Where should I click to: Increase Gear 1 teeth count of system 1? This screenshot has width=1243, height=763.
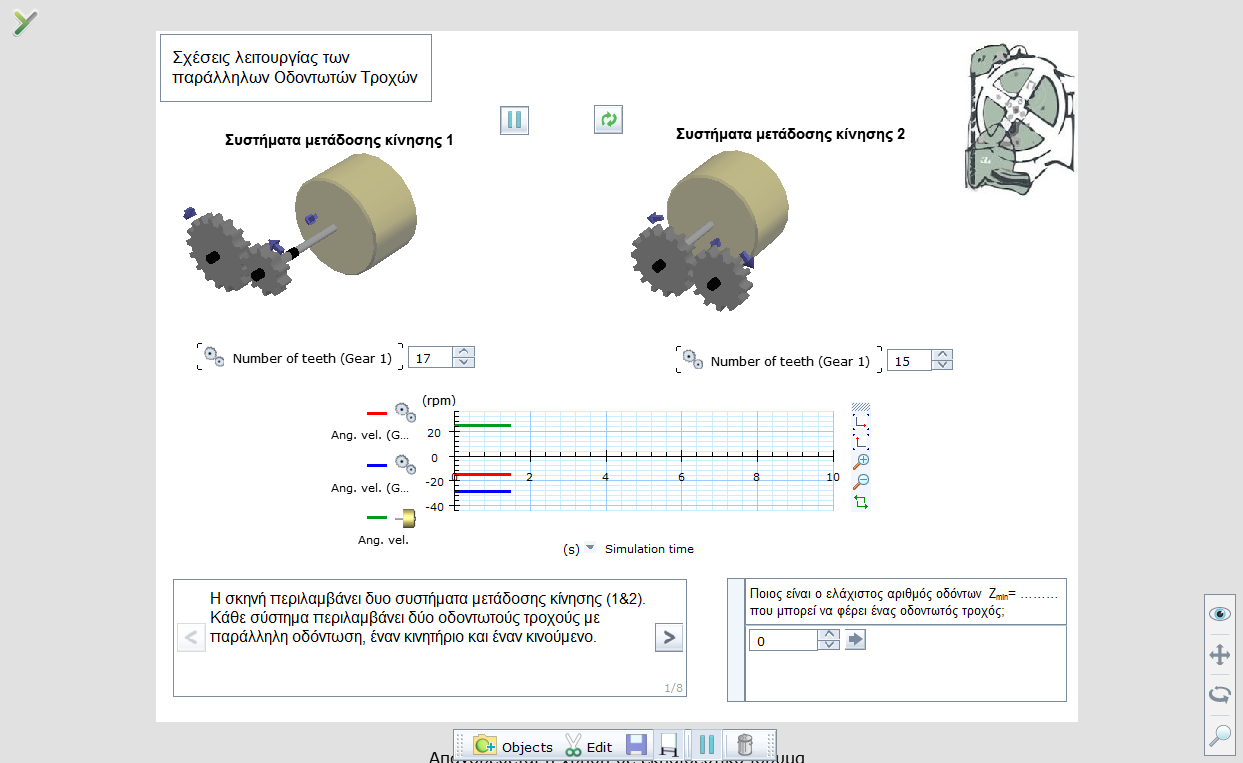(464, 352)
